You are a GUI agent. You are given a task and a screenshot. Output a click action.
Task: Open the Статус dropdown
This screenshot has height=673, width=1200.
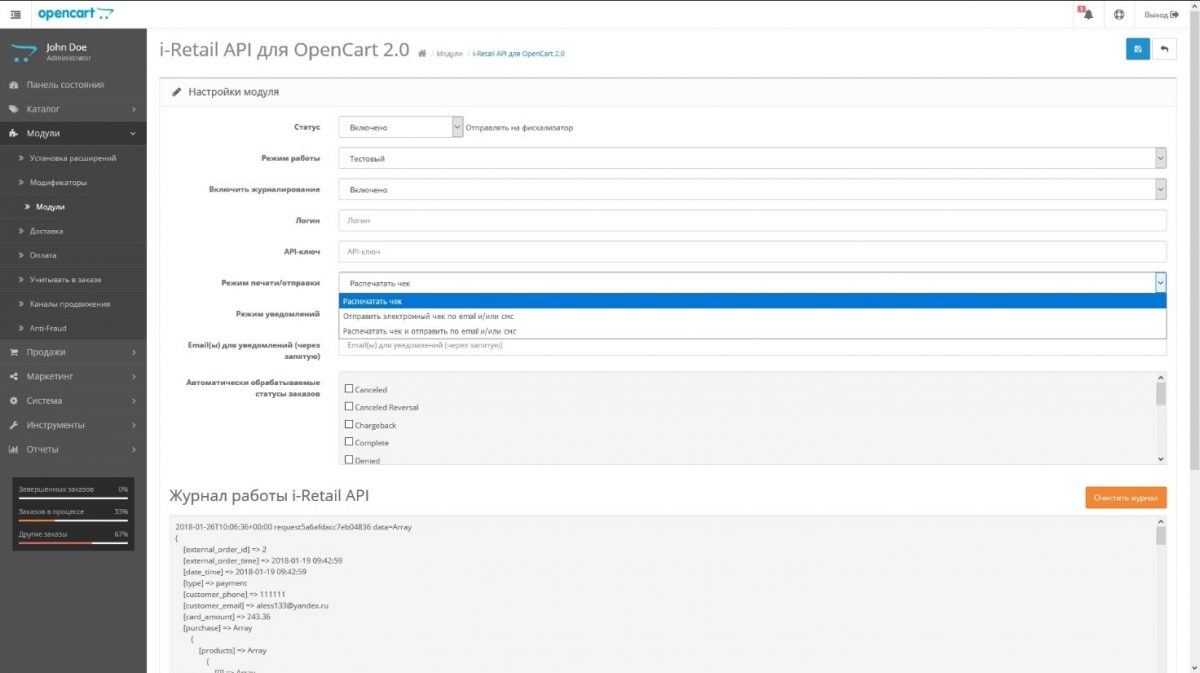pyautogui.click(x=400, y=127)
